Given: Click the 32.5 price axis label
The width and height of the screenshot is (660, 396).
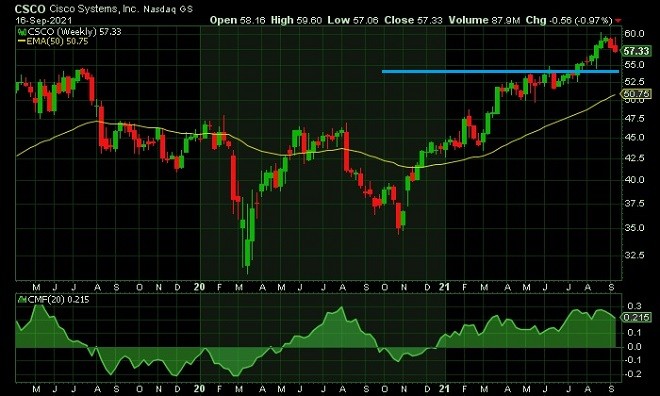Looking at the screenshot, I should point(634,255).
